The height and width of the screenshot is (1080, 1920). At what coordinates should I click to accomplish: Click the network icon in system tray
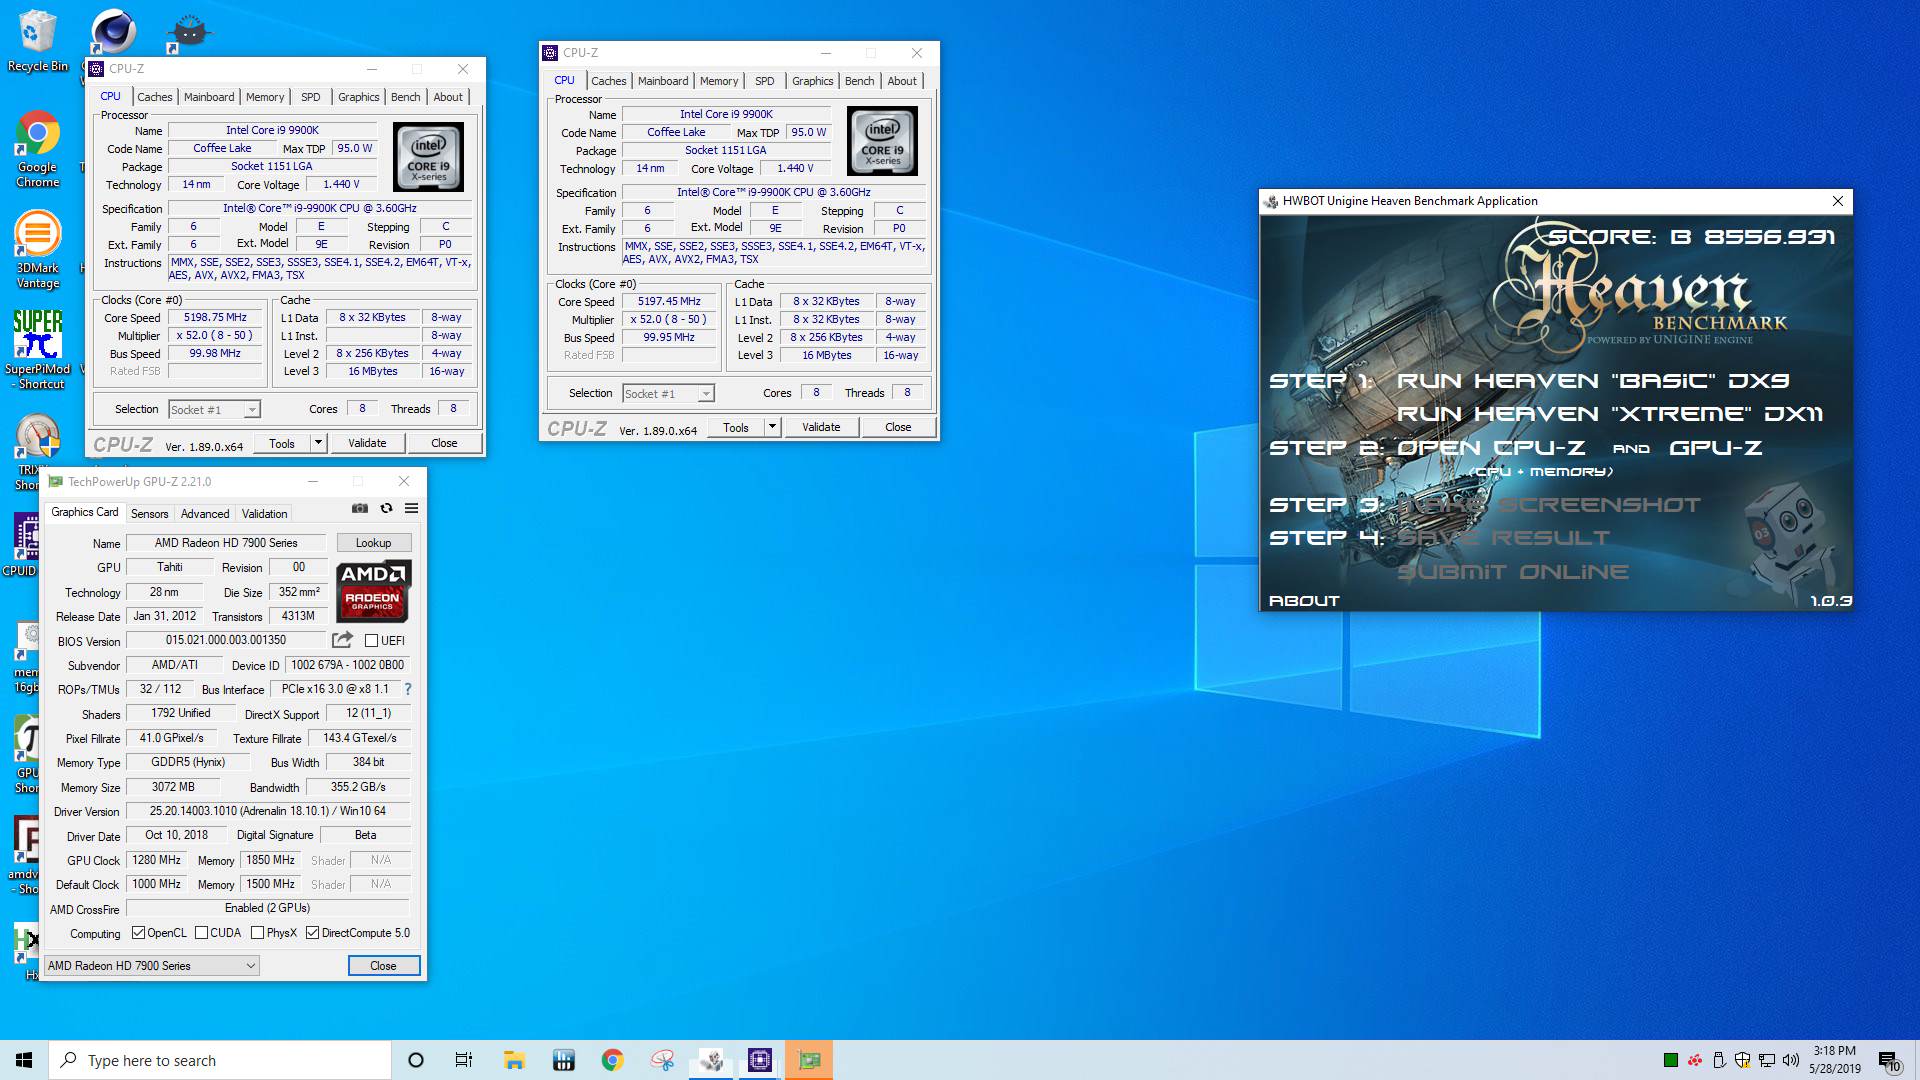pyautogui.click(x=1767, y=1060)
